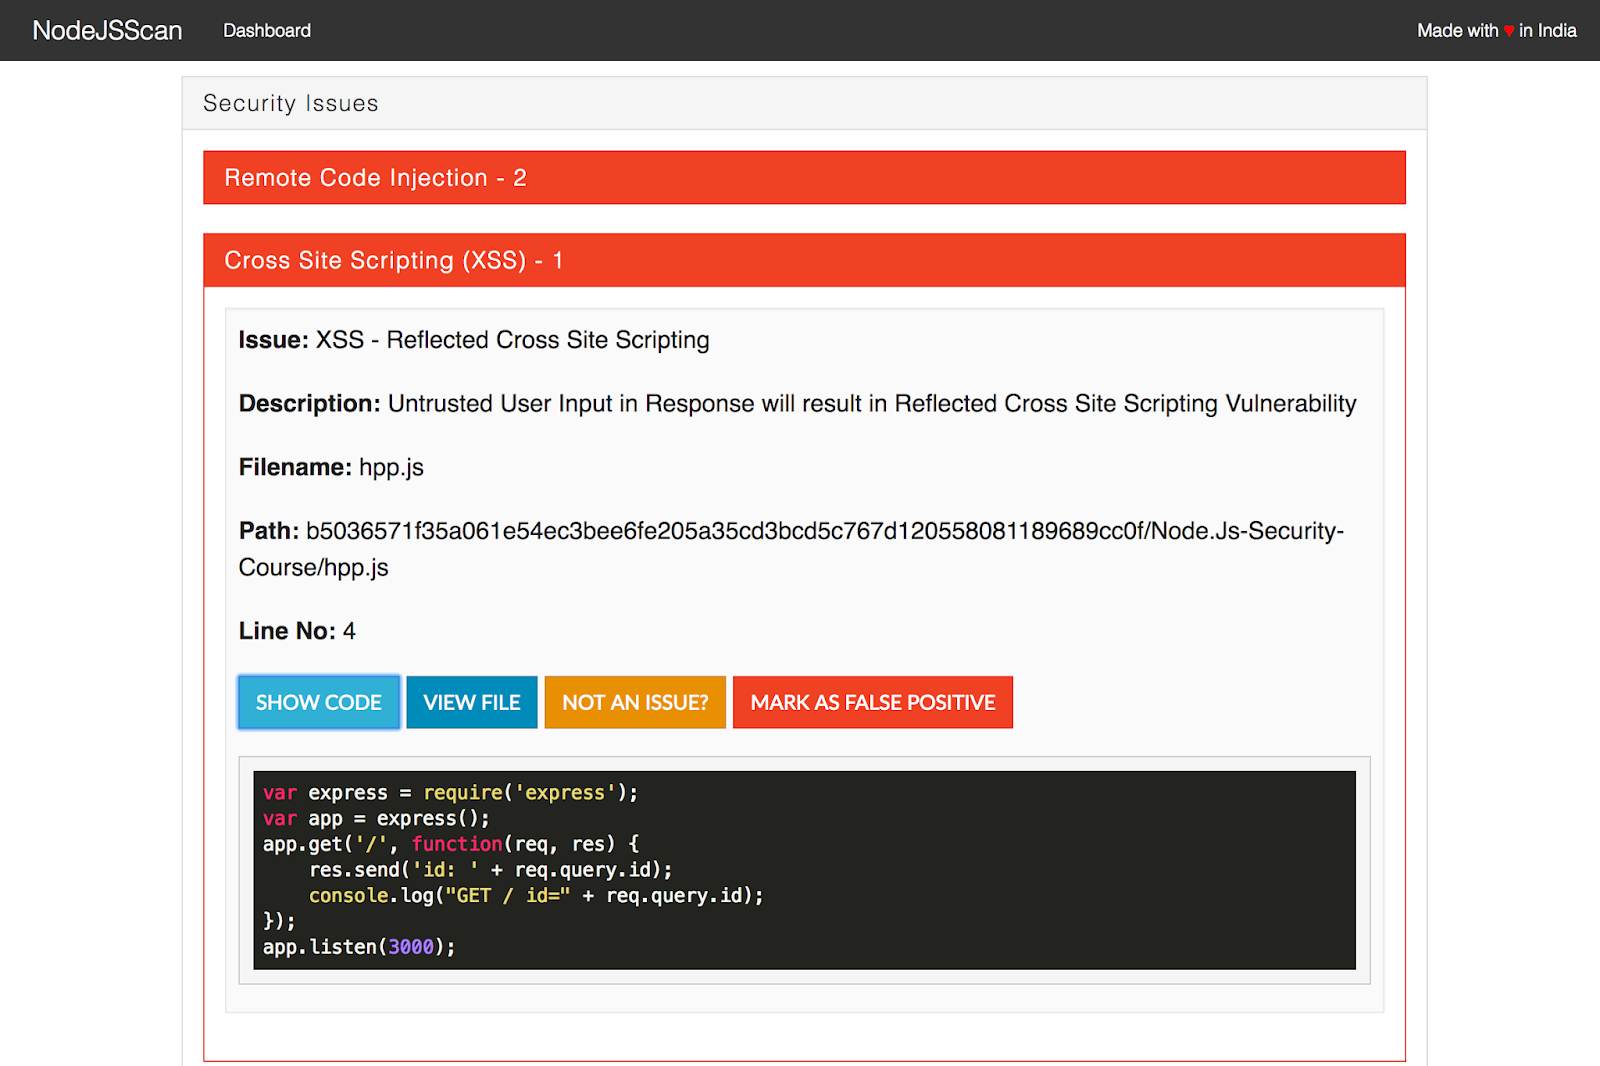
Task: Click MARK AS FALSE POSITIVE
Action: tap(872, 702)
